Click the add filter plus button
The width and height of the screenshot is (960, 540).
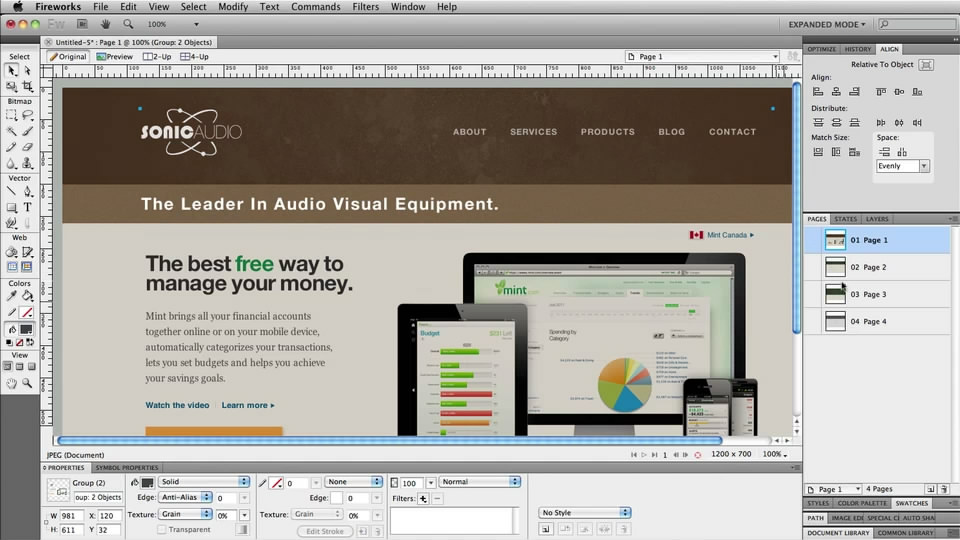click(x=423, y=498)
